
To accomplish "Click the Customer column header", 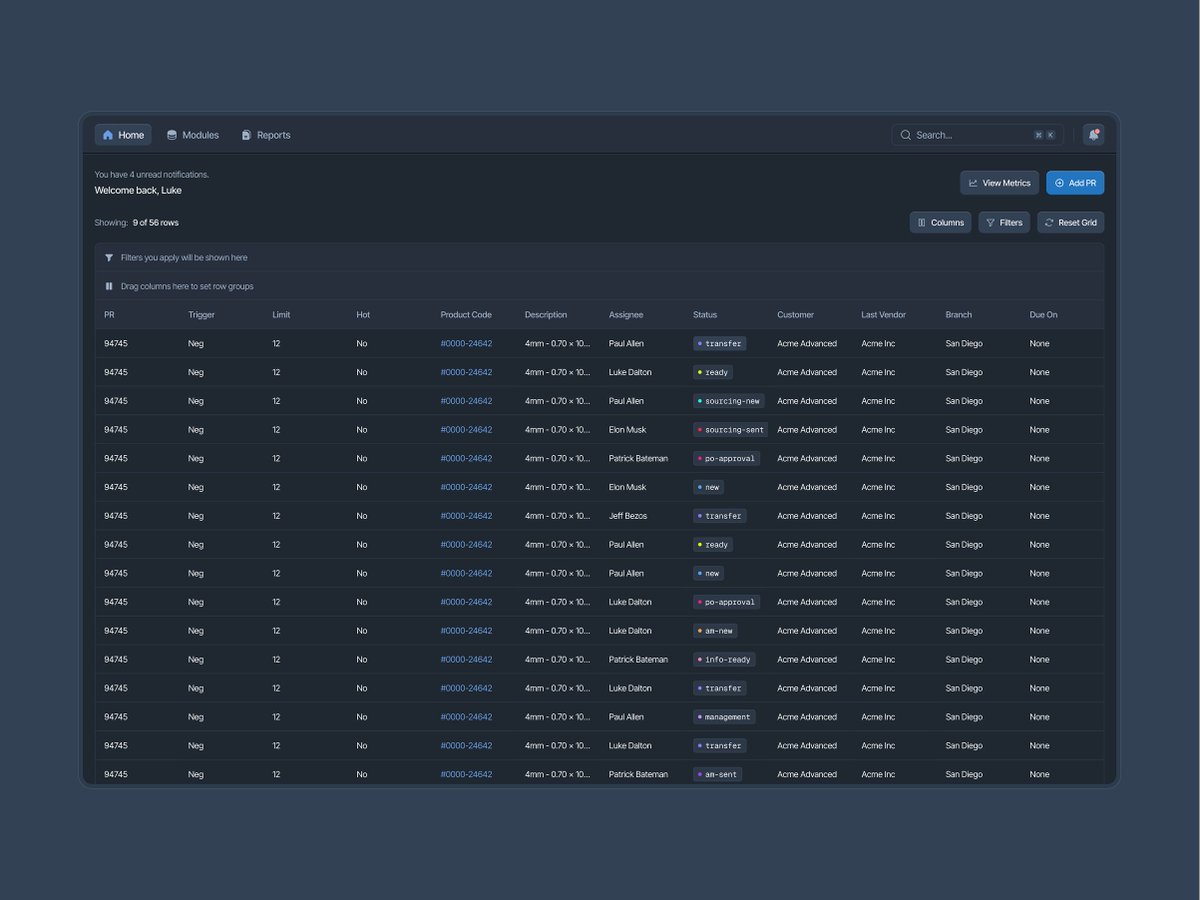I will pos(796,315).
